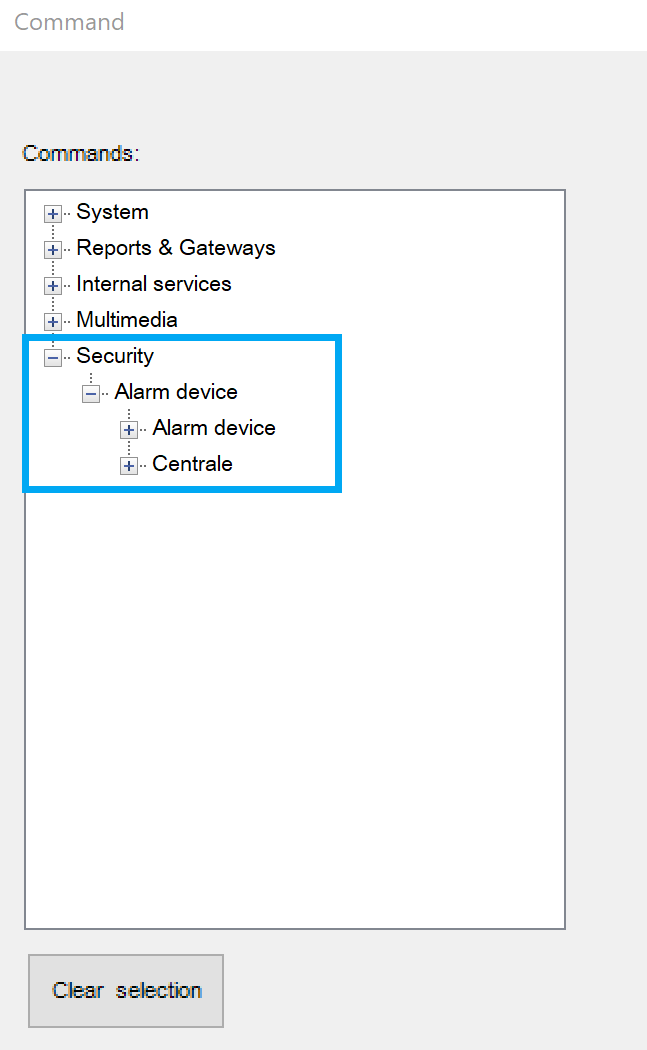Collapse the Alarm device node directly under Security
The width and height of the screenshot is (647, 1050).
pos(91,393)
